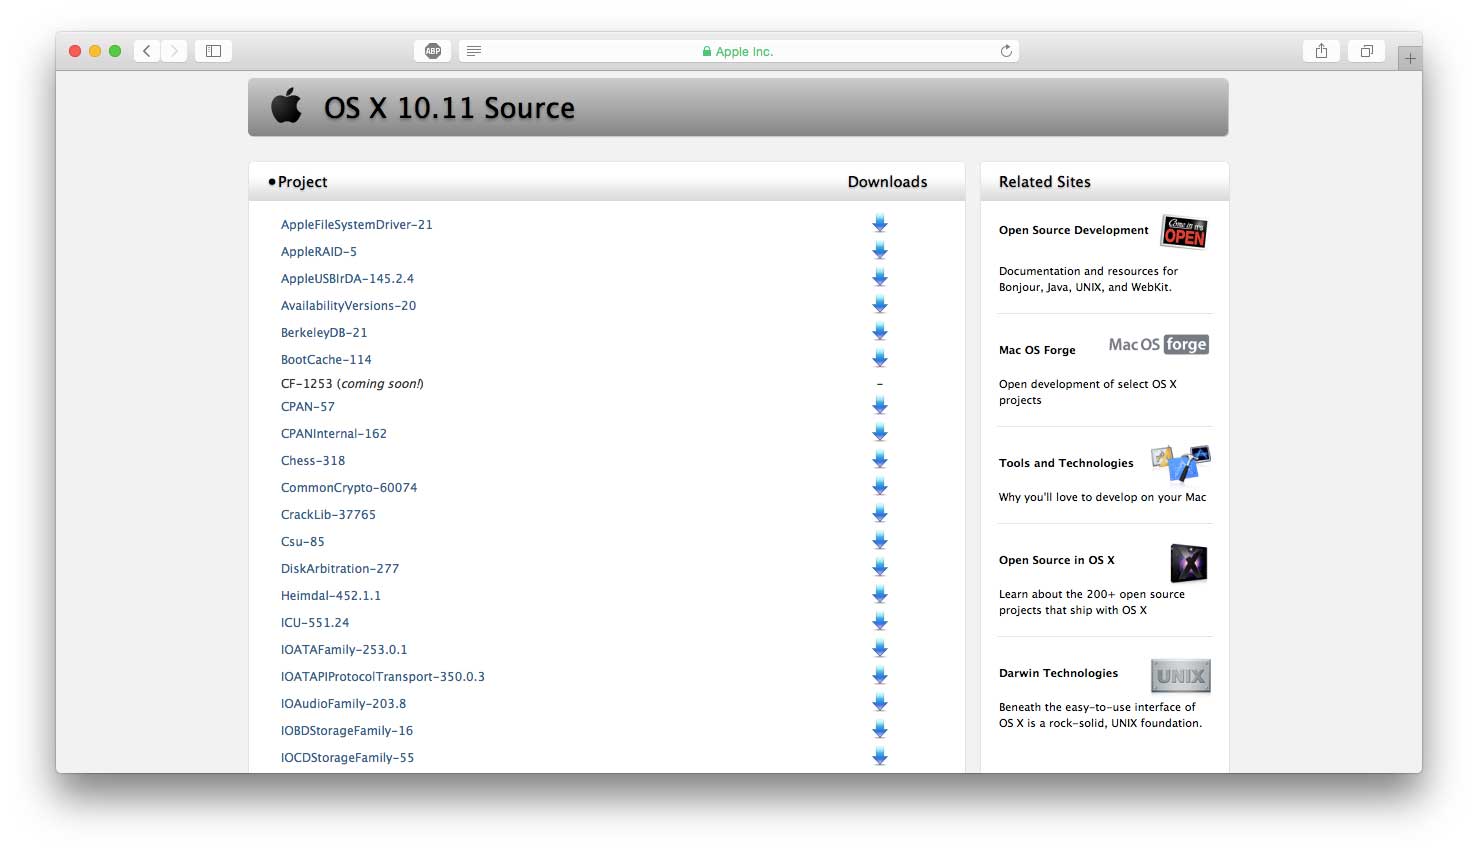Viewport: 1478px width, 853px height.
Task: Click the Safari back navigation arrow
Action: (x=147, y=51)
